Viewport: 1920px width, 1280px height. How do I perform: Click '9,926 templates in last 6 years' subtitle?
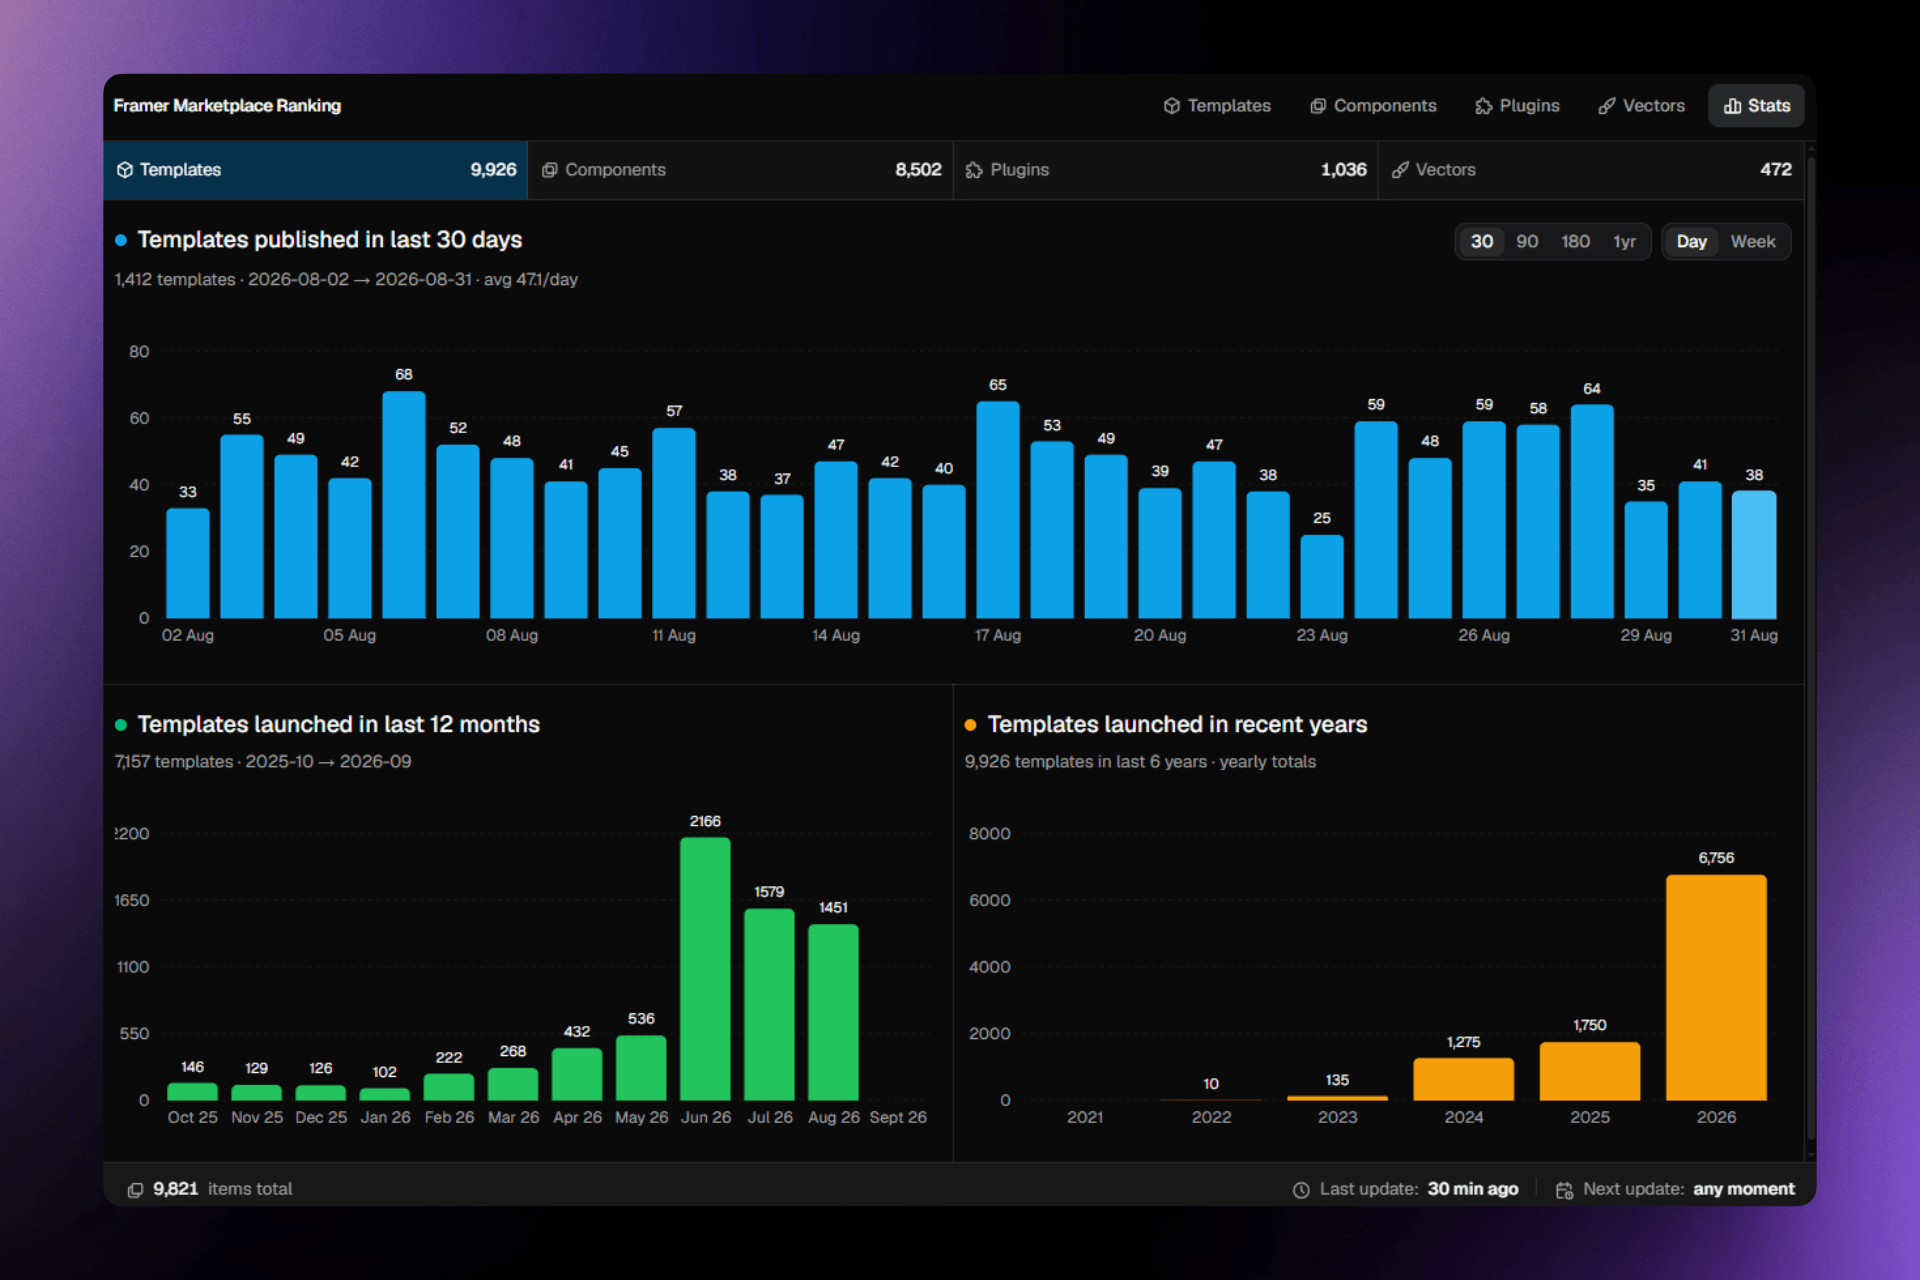1140,762
